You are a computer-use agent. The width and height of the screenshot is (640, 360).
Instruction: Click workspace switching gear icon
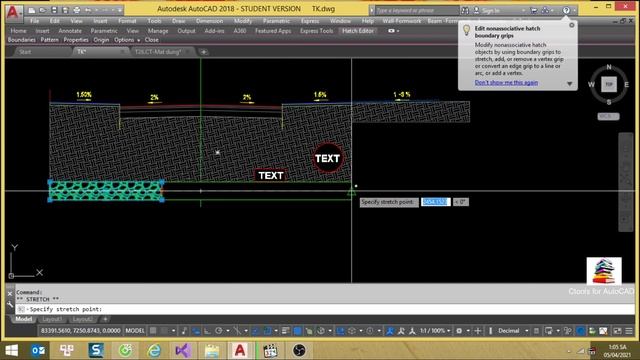[x=459, y=331]
